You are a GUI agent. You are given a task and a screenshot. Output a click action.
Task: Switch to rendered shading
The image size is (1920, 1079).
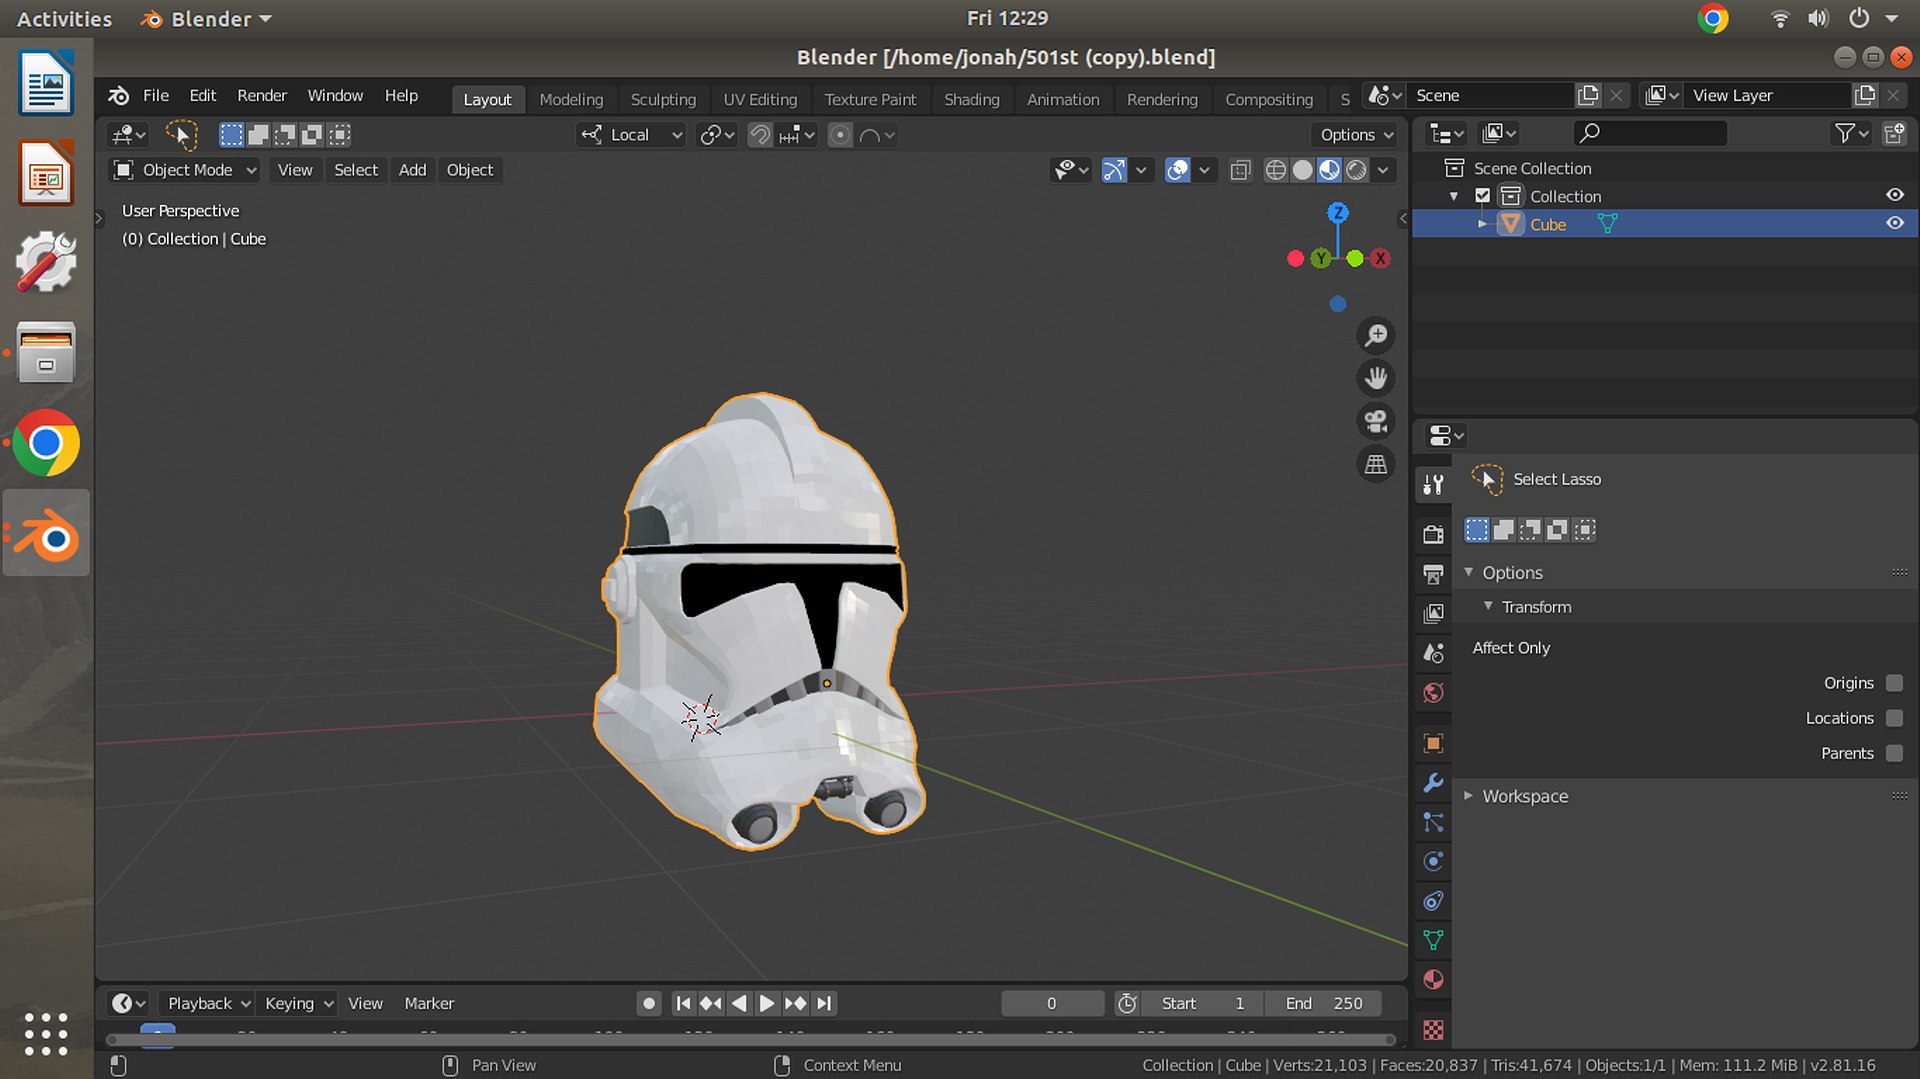point(1356,170)
